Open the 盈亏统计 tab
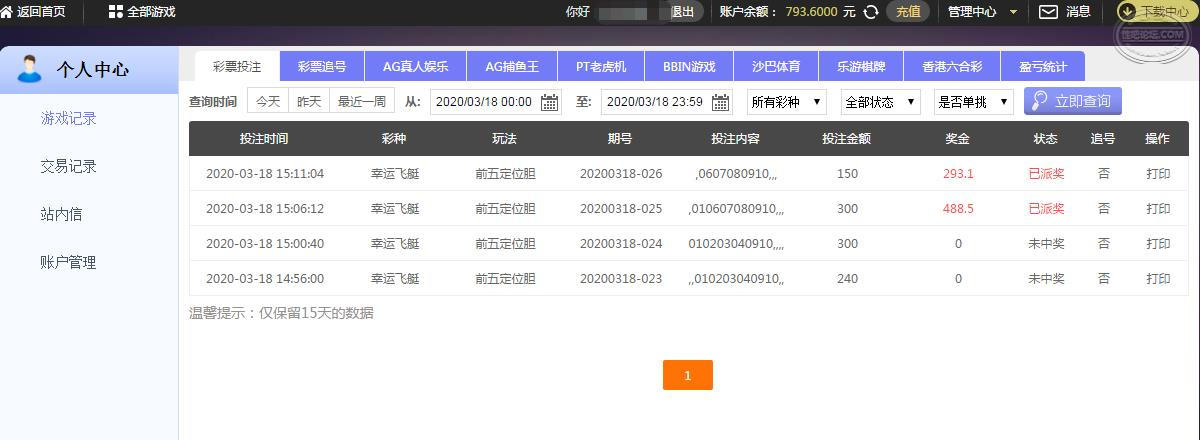 click(1042, 67)
